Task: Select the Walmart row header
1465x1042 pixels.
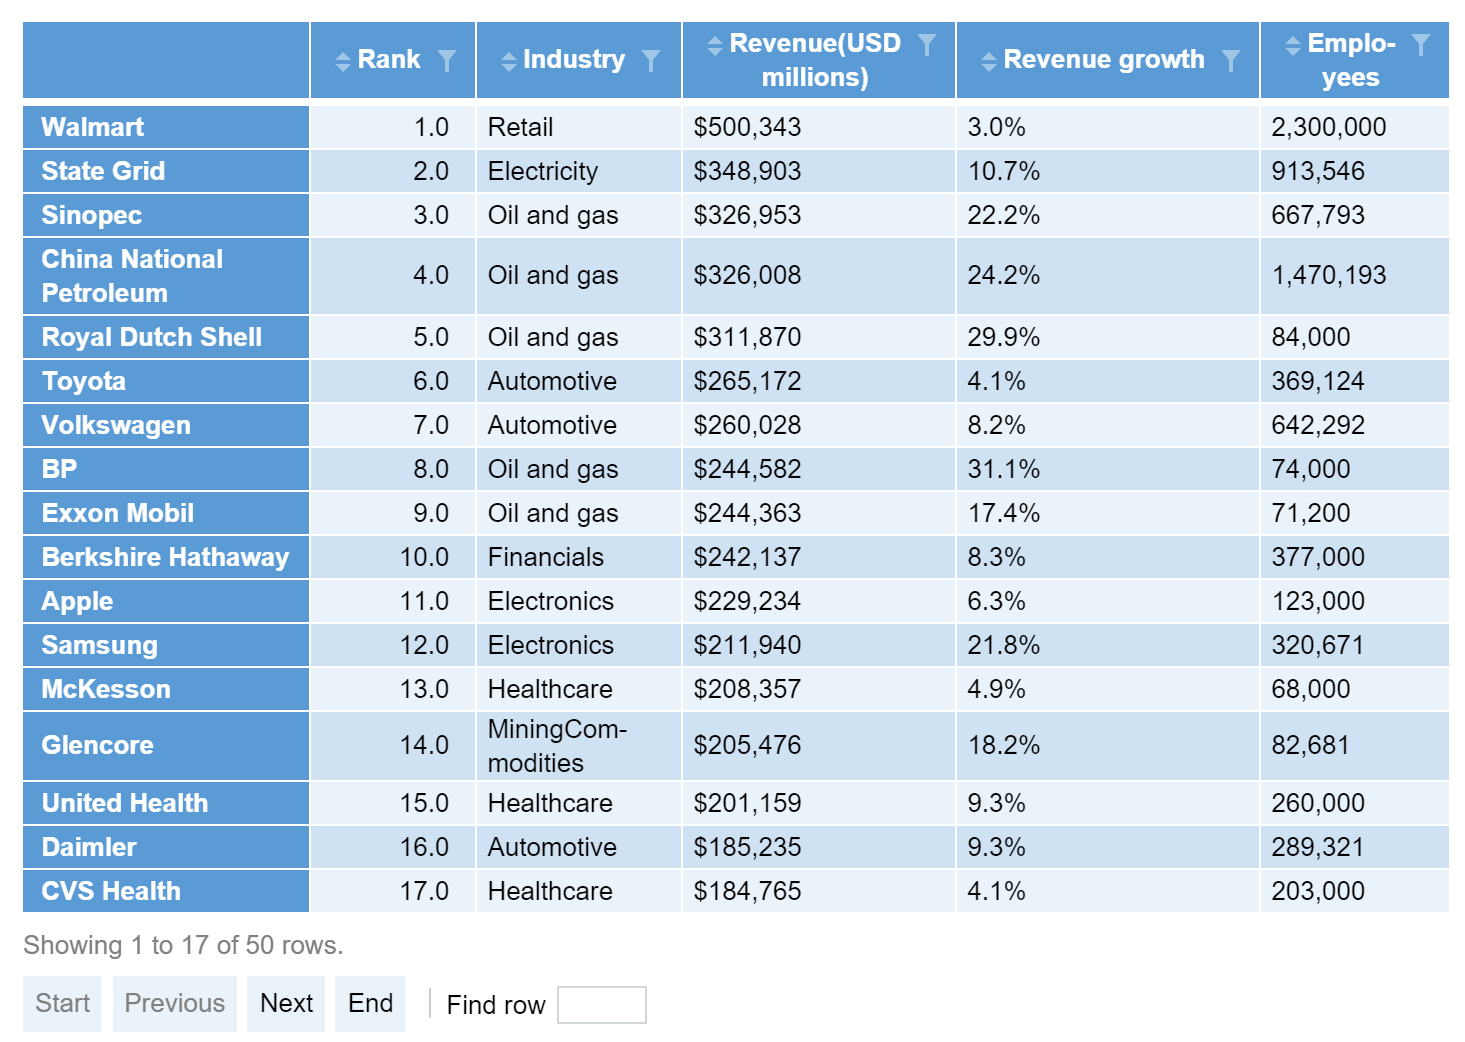Action: pyautogui.click(x=166, y=127)
